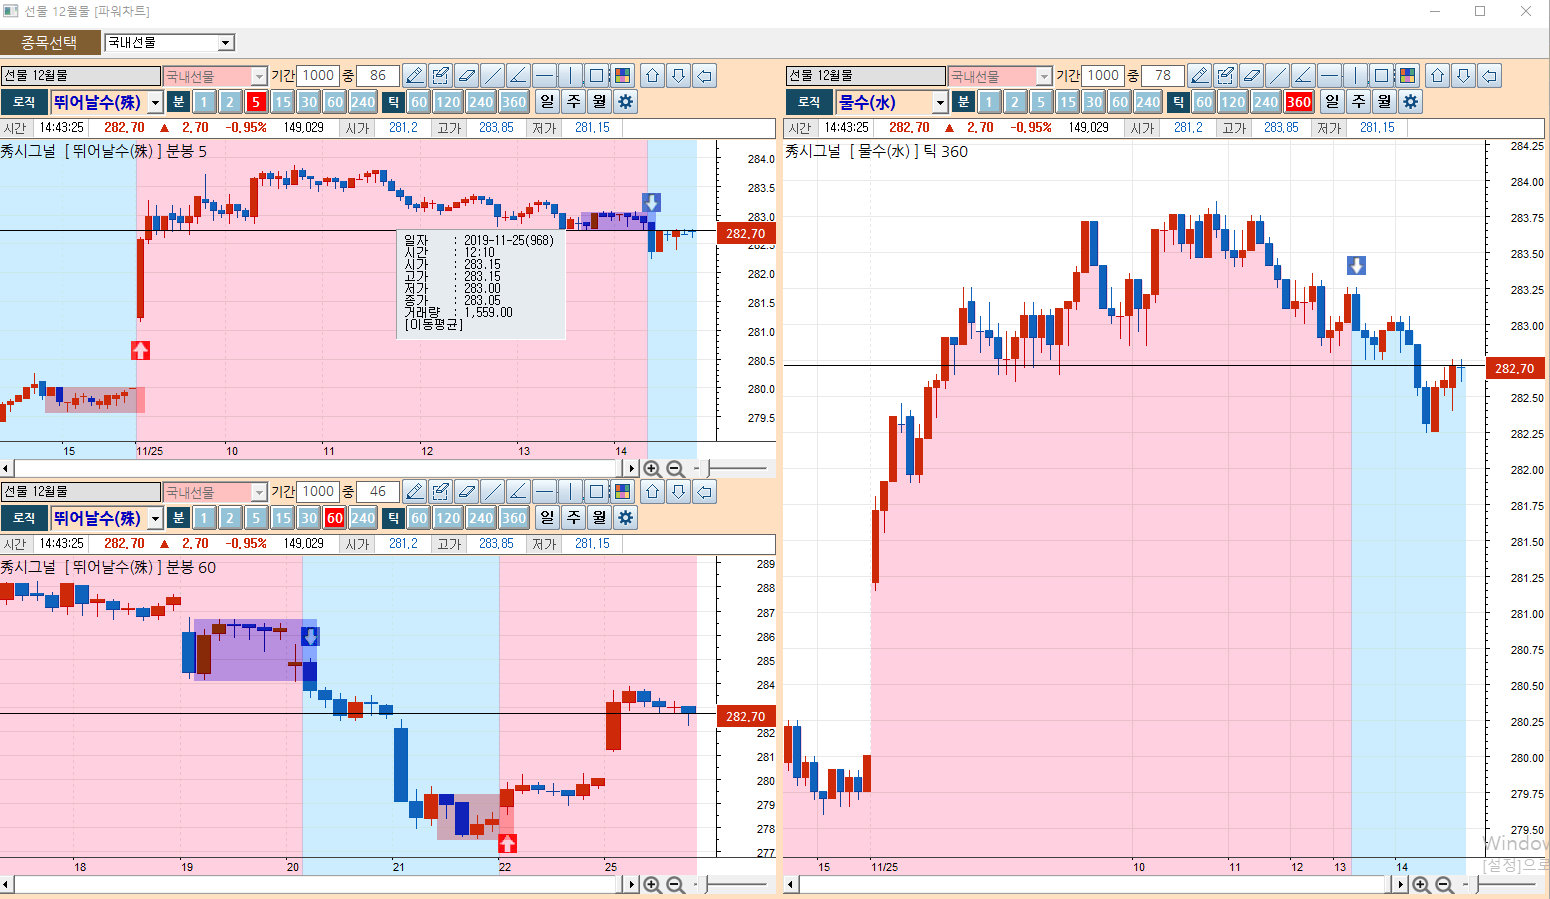Expand the pink 국내선물 combo in the 분봉 5 chart
1550x899 pixels.
point(259,76)
